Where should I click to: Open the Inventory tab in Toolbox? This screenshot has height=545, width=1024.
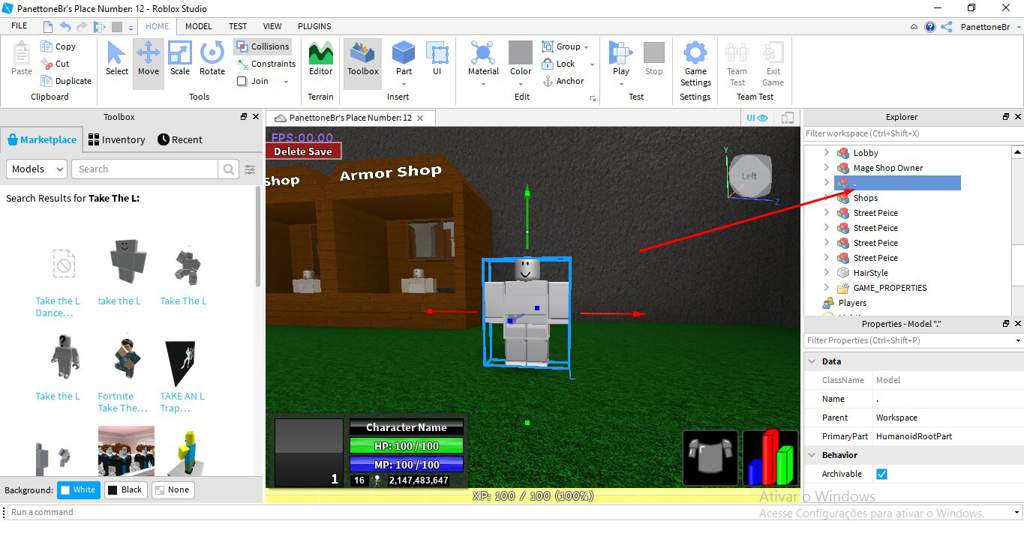pyautogui.click(x=116, y=140)
